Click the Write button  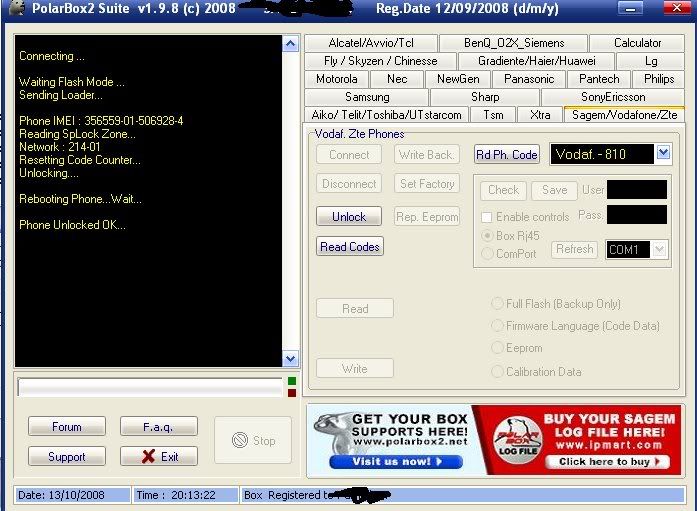point(355,368)
